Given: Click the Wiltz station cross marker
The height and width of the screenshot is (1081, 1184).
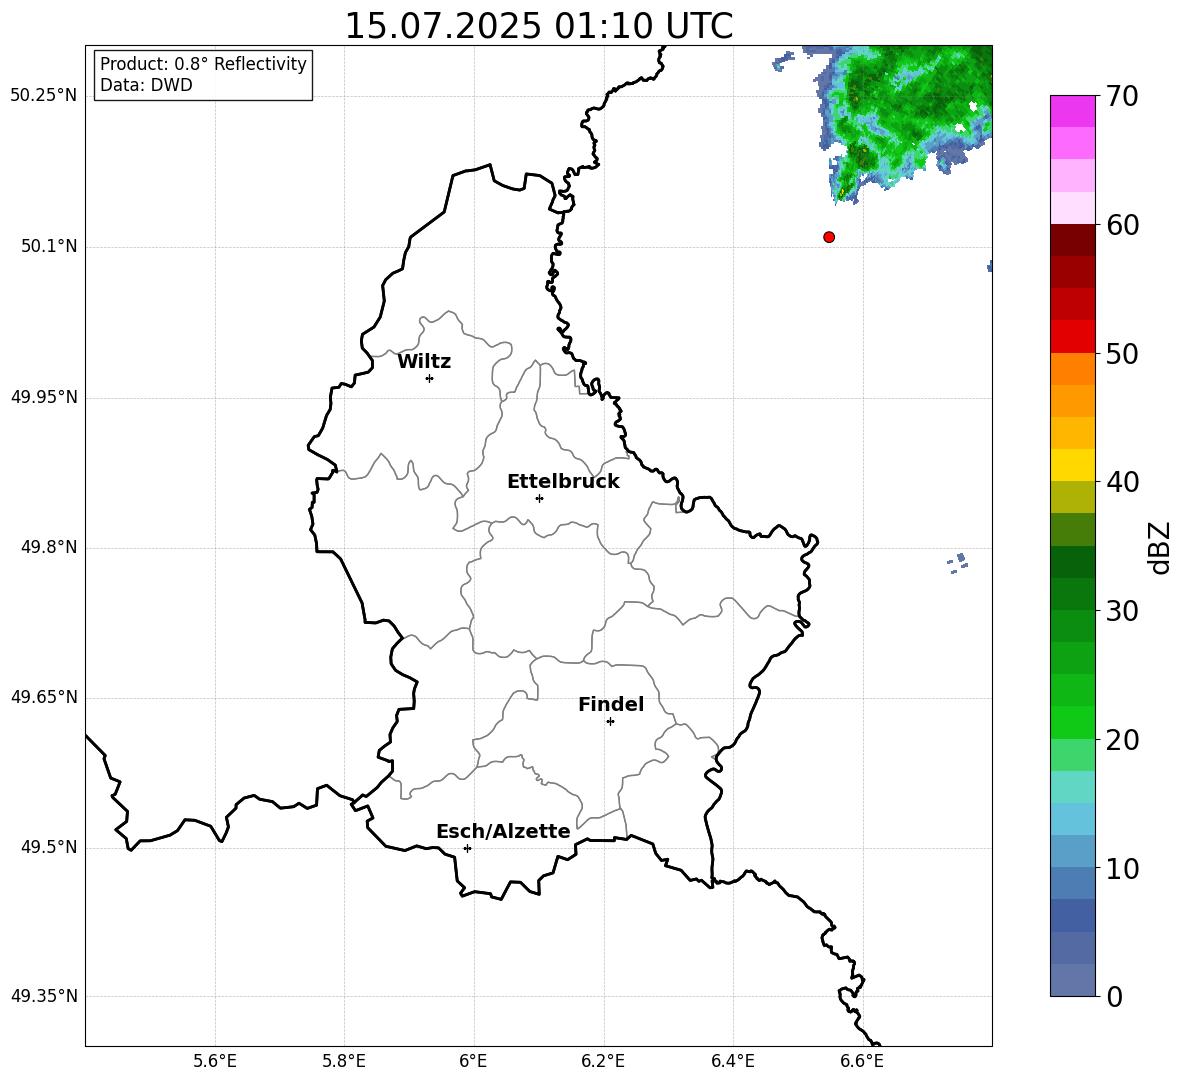Looking at the screenshot, I should point(430,378).
